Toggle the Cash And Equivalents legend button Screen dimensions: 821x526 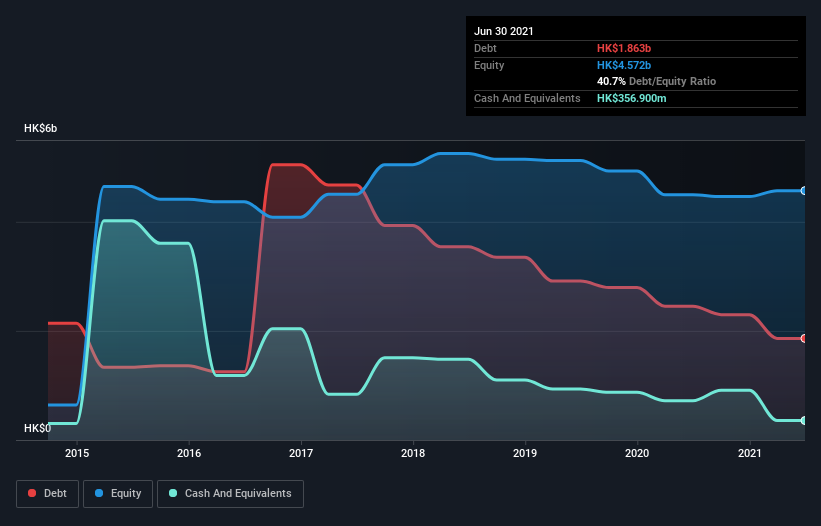coord(230,494)
